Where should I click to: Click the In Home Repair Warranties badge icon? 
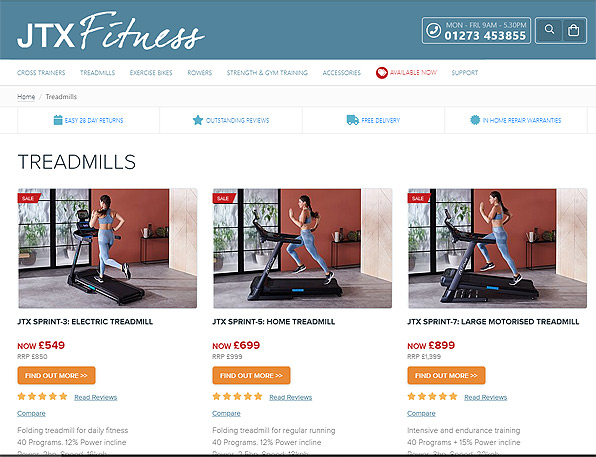475,120
